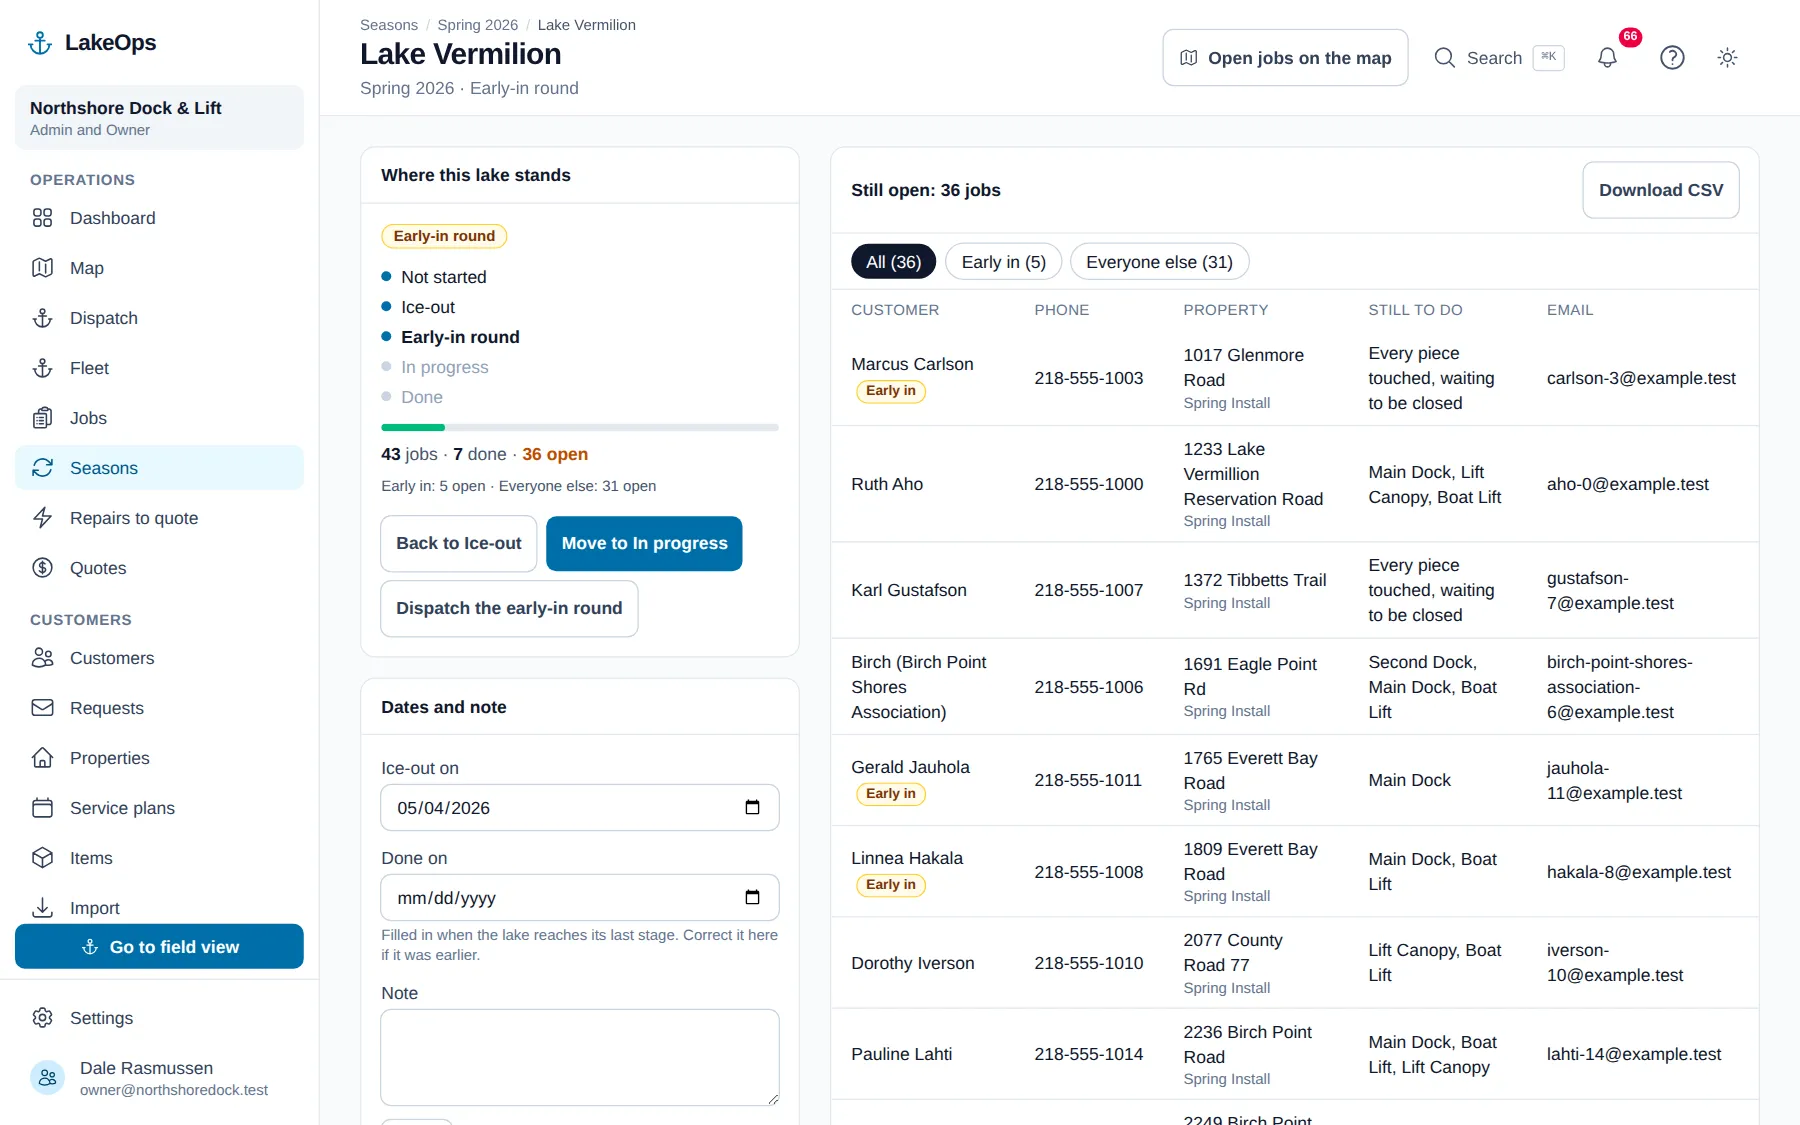Click the In progress stage item

[x=444, y=367]
